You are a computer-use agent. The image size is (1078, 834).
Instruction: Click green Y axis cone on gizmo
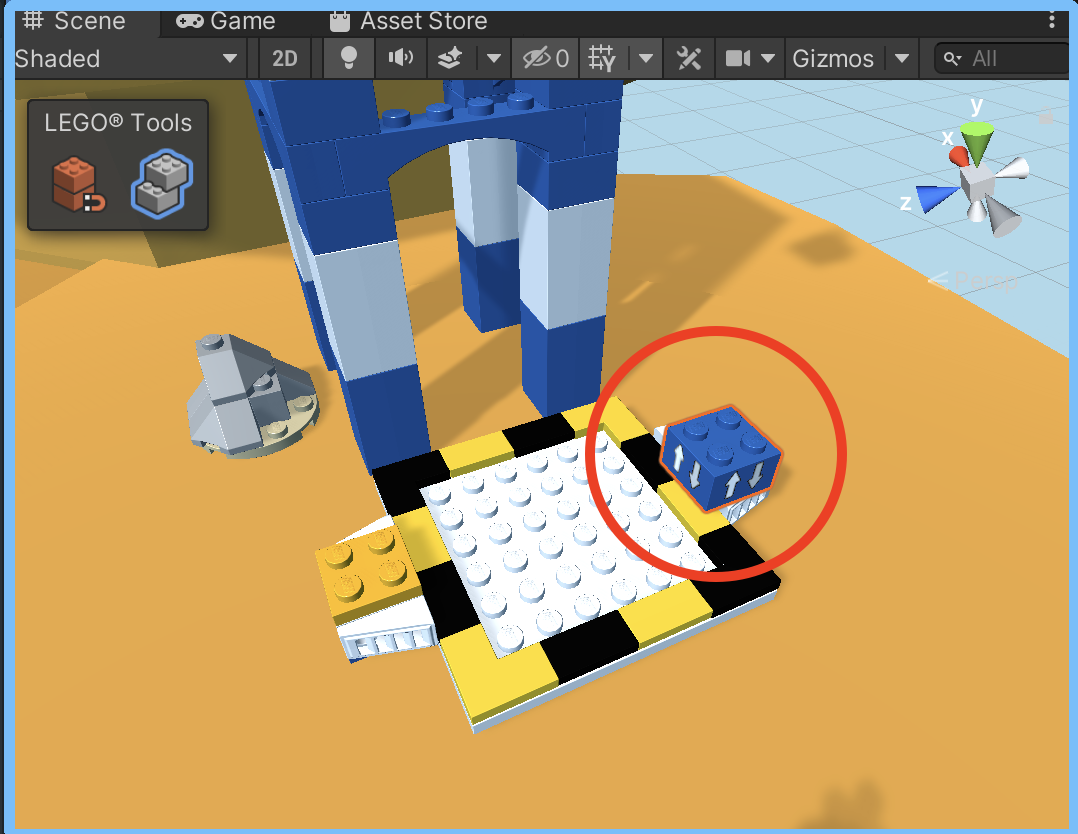[x=977, y=142]
